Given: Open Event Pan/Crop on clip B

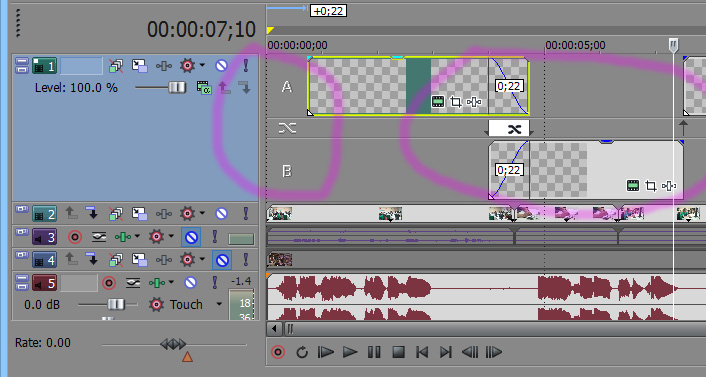Looking at the screenshot, I should click(651, 186).
